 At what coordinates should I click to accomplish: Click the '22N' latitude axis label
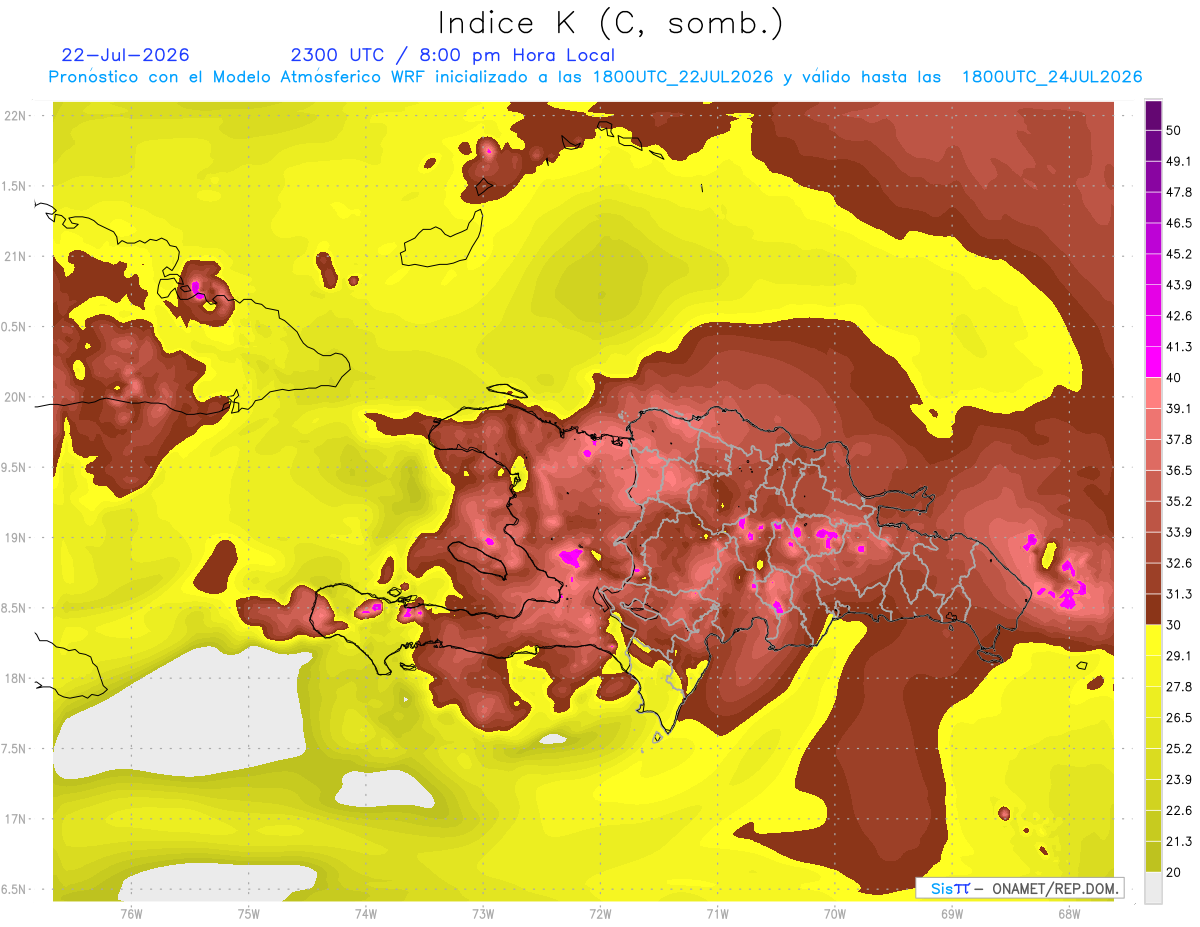tap(15, 116)
